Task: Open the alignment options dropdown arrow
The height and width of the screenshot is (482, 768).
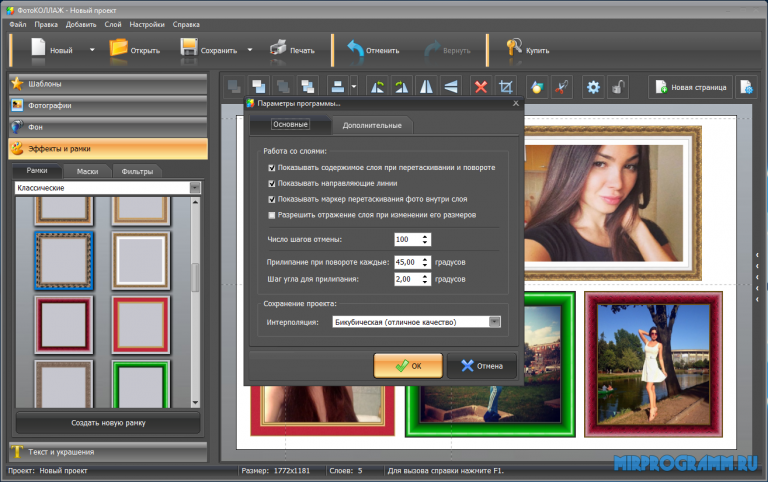Action: coord(354,87)
